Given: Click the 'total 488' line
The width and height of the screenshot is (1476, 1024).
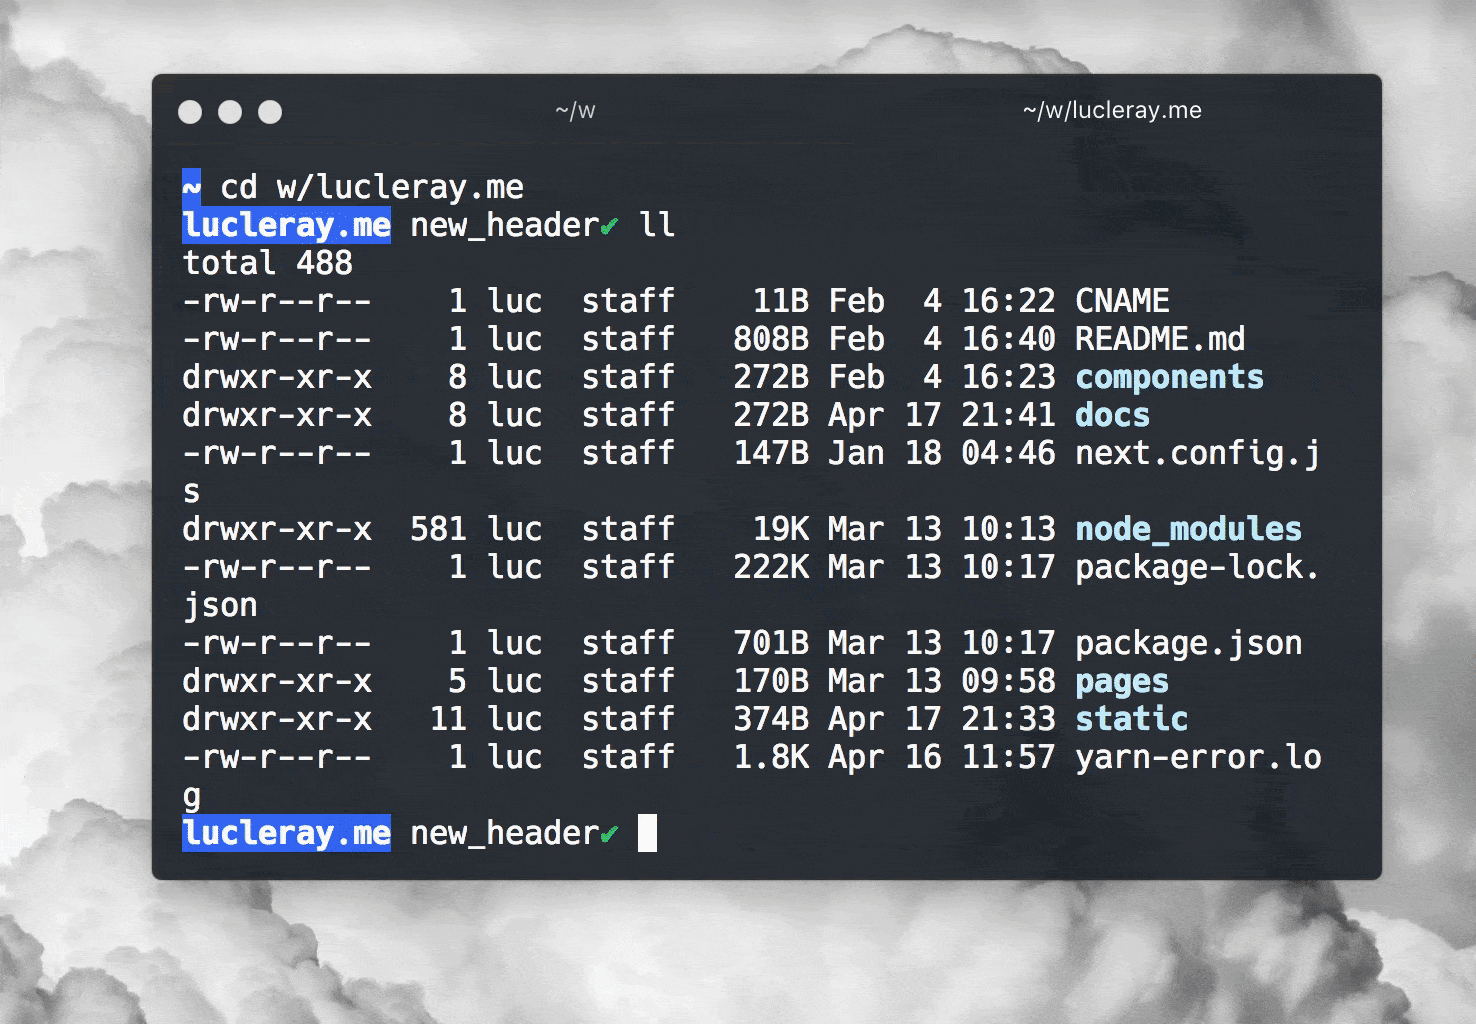Looking at the screenshot, I should click(x=268, y=263).
